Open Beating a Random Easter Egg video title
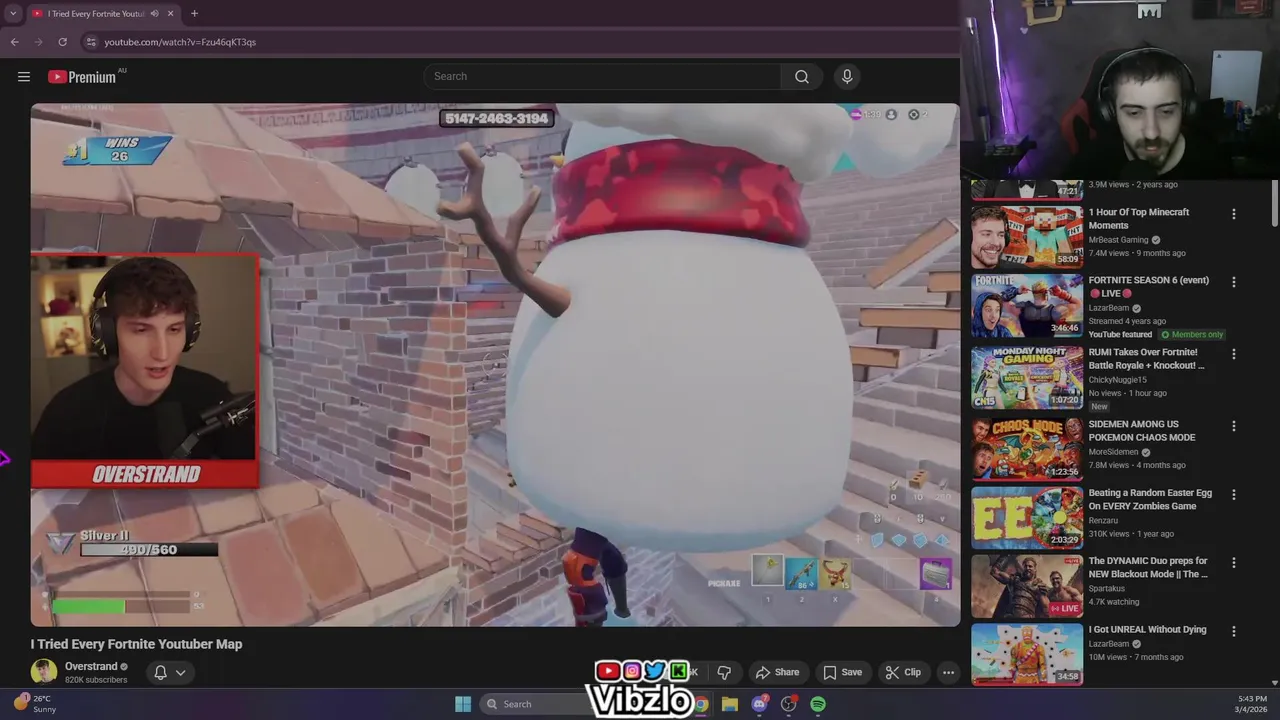Screen dimensions: 1280x720 pos(1150,500)
